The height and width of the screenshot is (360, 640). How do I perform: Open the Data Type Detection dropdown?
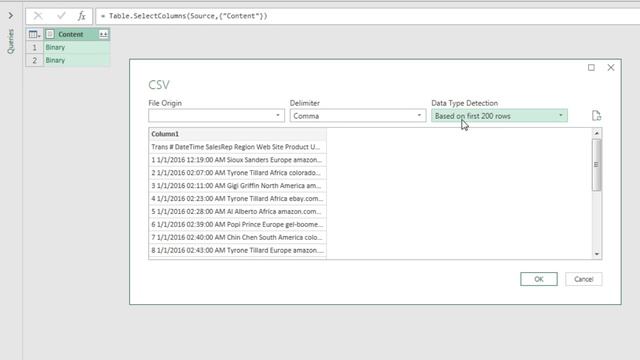[499, 116]
